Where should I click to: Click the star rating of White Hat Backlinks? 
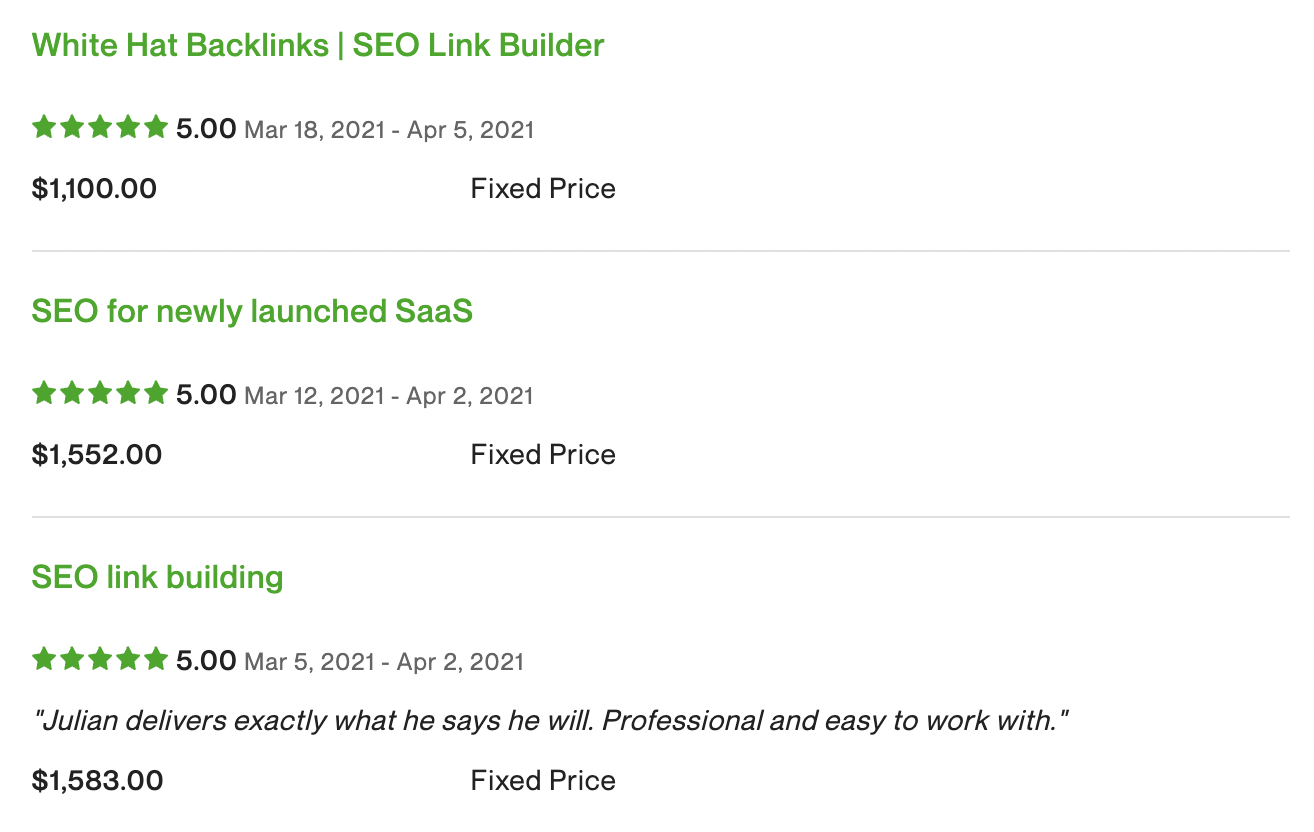[x=100, y=128]
